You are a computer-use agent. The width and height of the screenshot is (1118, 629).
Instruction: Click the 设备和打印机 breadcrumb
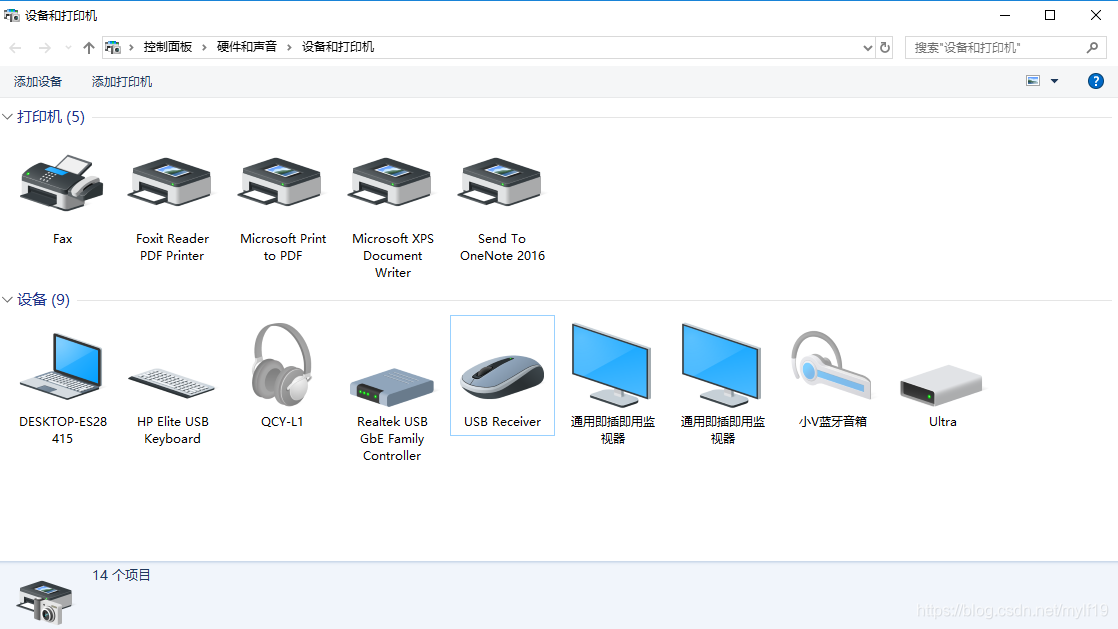point(338,47)
